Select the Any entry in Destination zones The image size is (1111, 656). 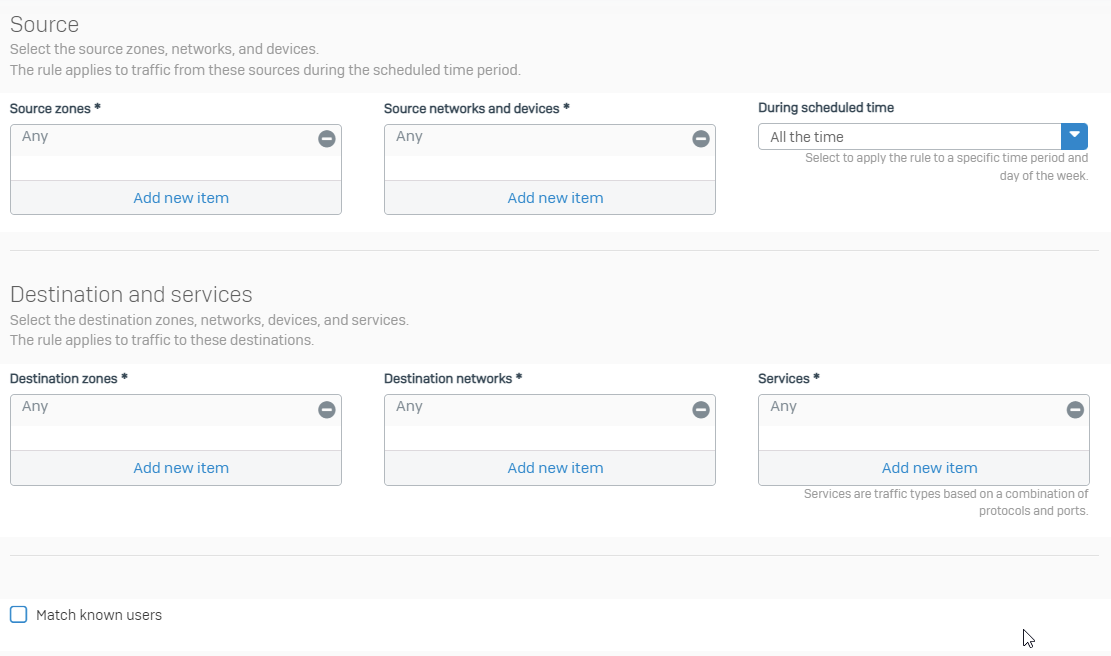coord(36,407)
